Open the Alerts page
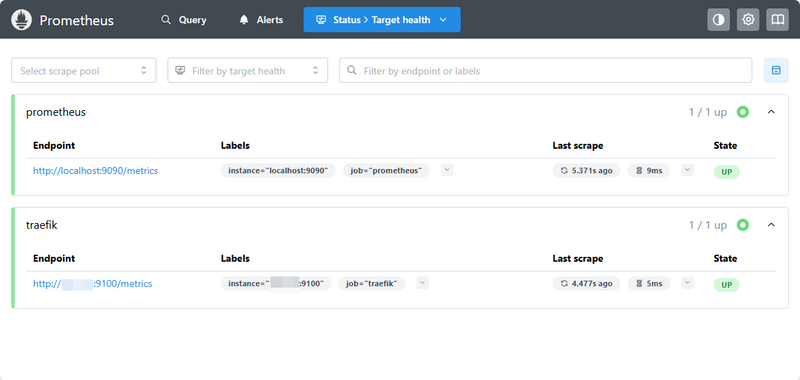Viewport: 800px width, 380px height. (x=261, y=20)
